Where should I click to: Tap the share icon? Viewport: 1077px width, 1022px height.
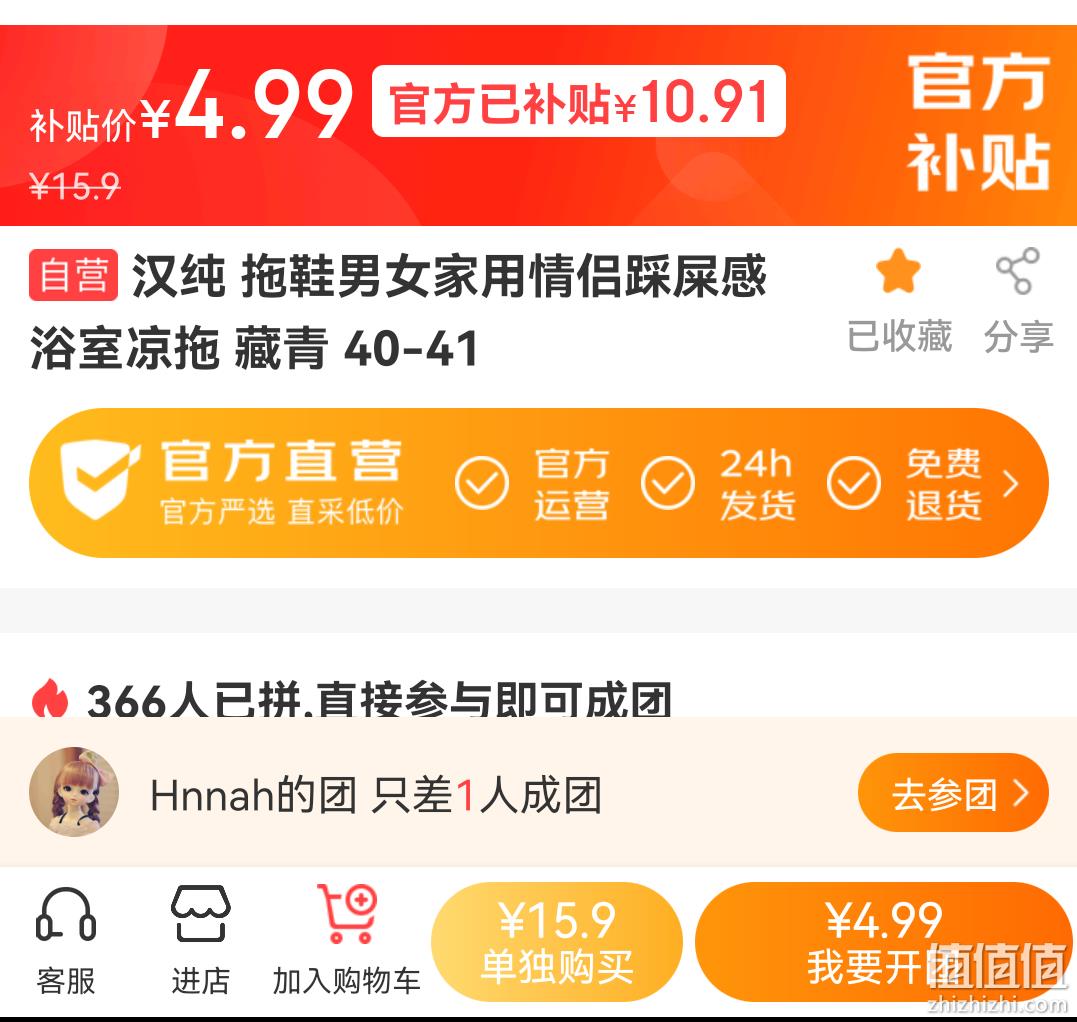point(1018,271)
